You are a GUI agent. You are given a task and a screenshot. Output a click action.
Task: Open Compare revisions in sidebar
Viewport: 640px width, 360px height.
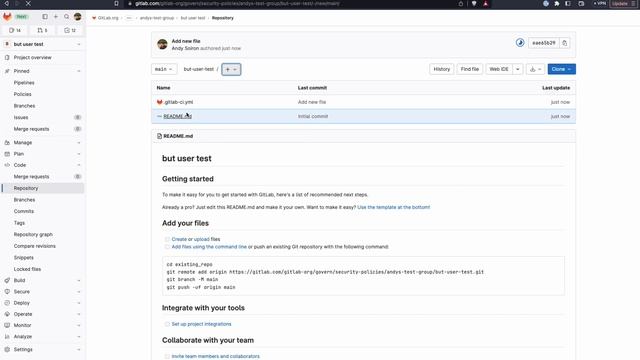tap(43, 246)
